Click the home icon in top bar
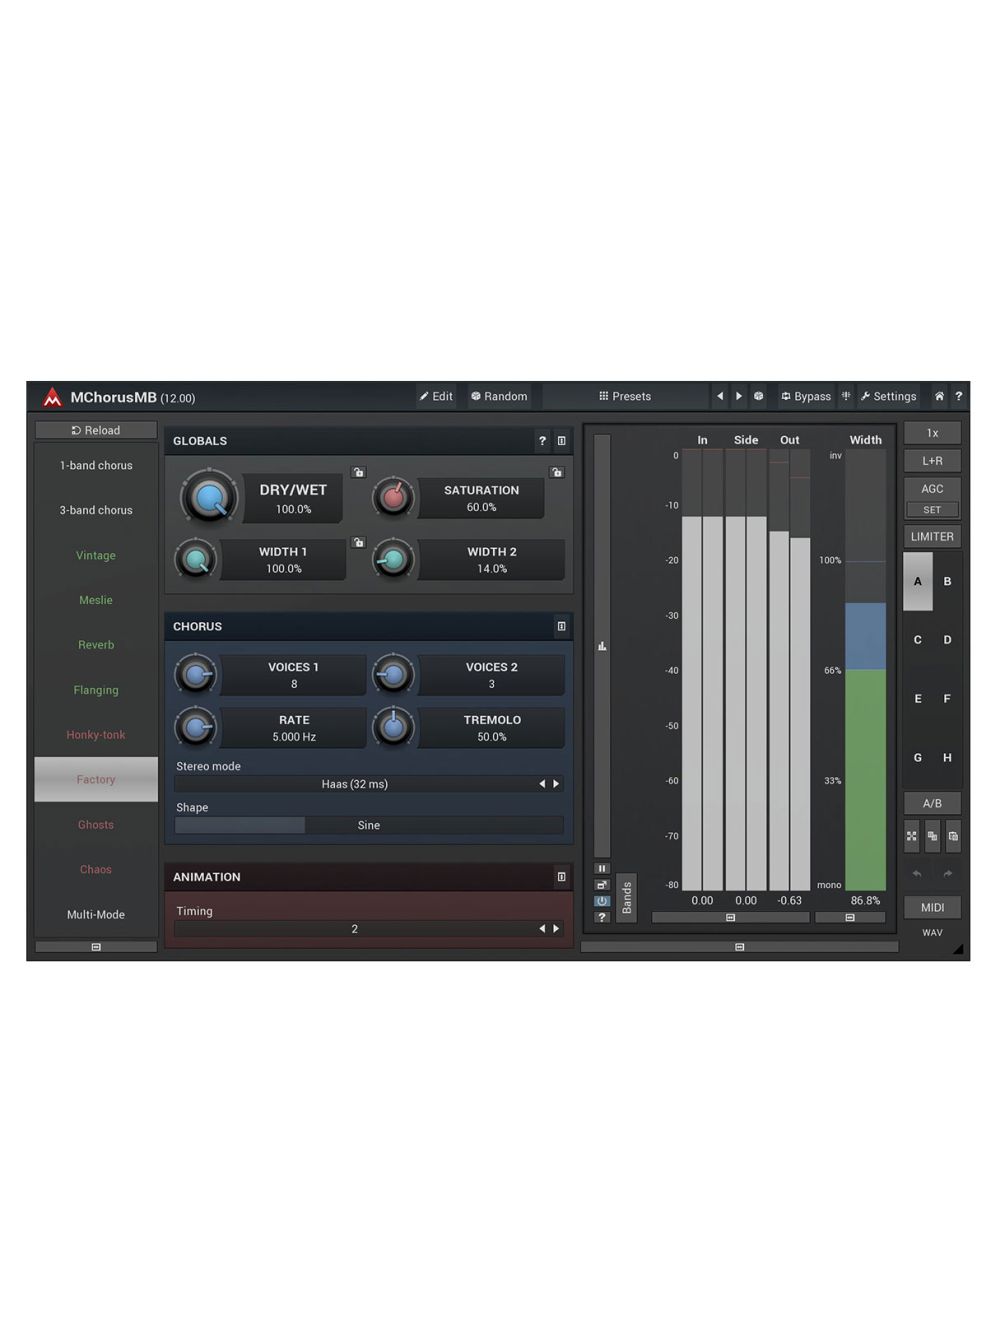The height and width of the screenshot is (1320, 1000). pyautogui.click(x=939, y=396)
